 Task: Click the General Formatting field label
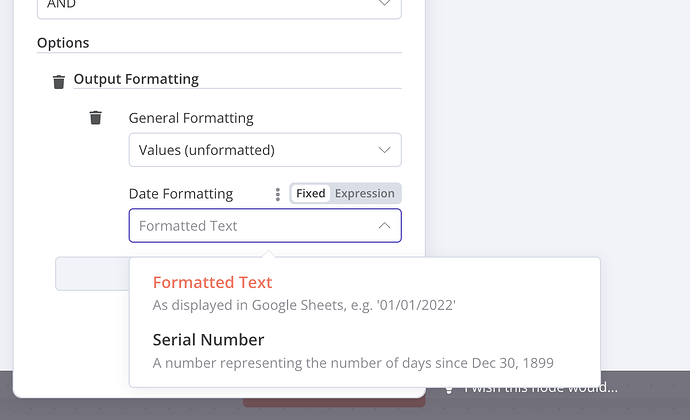191,118
